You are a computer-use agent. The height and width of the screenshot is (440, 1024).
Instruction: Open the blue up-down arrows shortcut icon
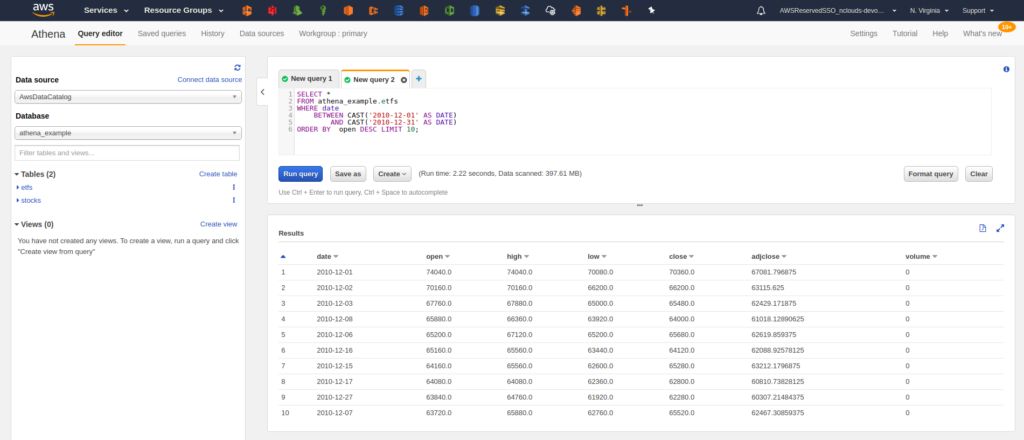525,10
